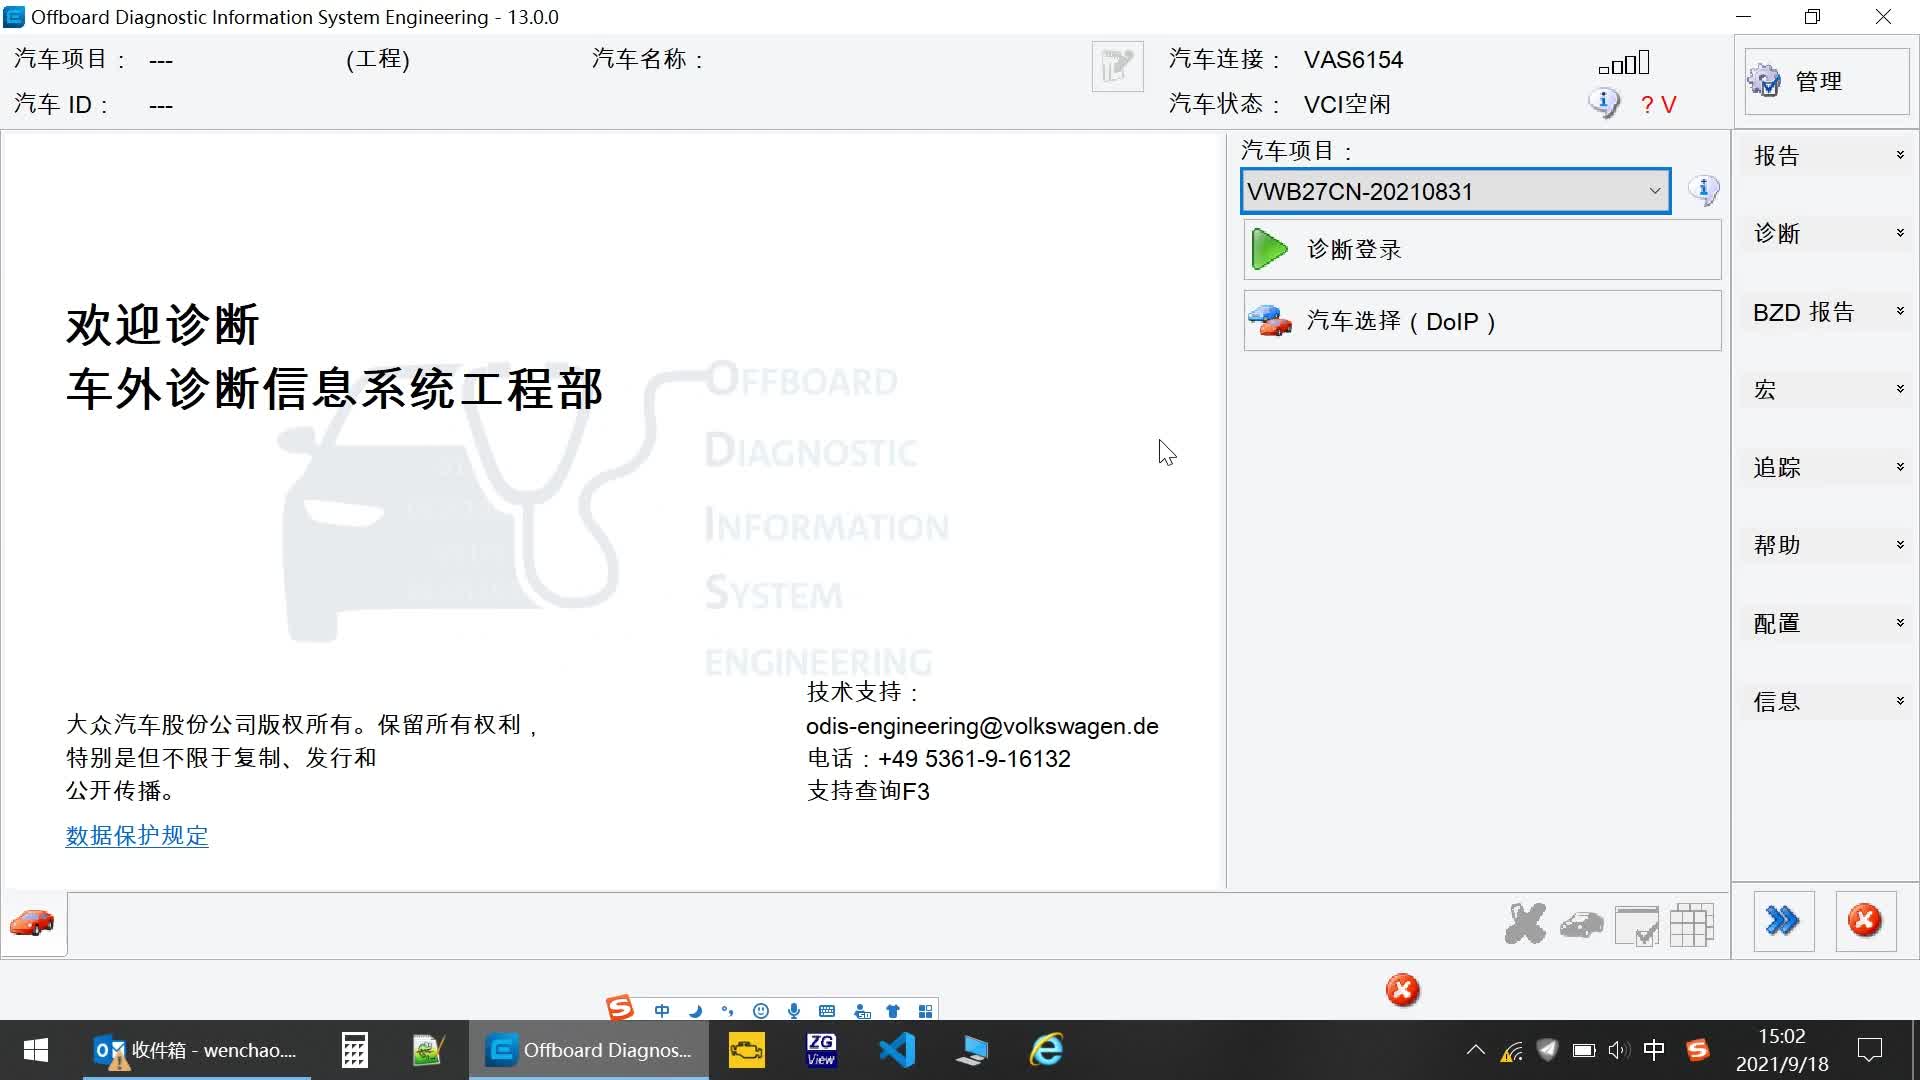Click the Sogou S logo on IME toolbar
Image resolution: width=1920 pixels, height=1080 pixels.
620,1008
